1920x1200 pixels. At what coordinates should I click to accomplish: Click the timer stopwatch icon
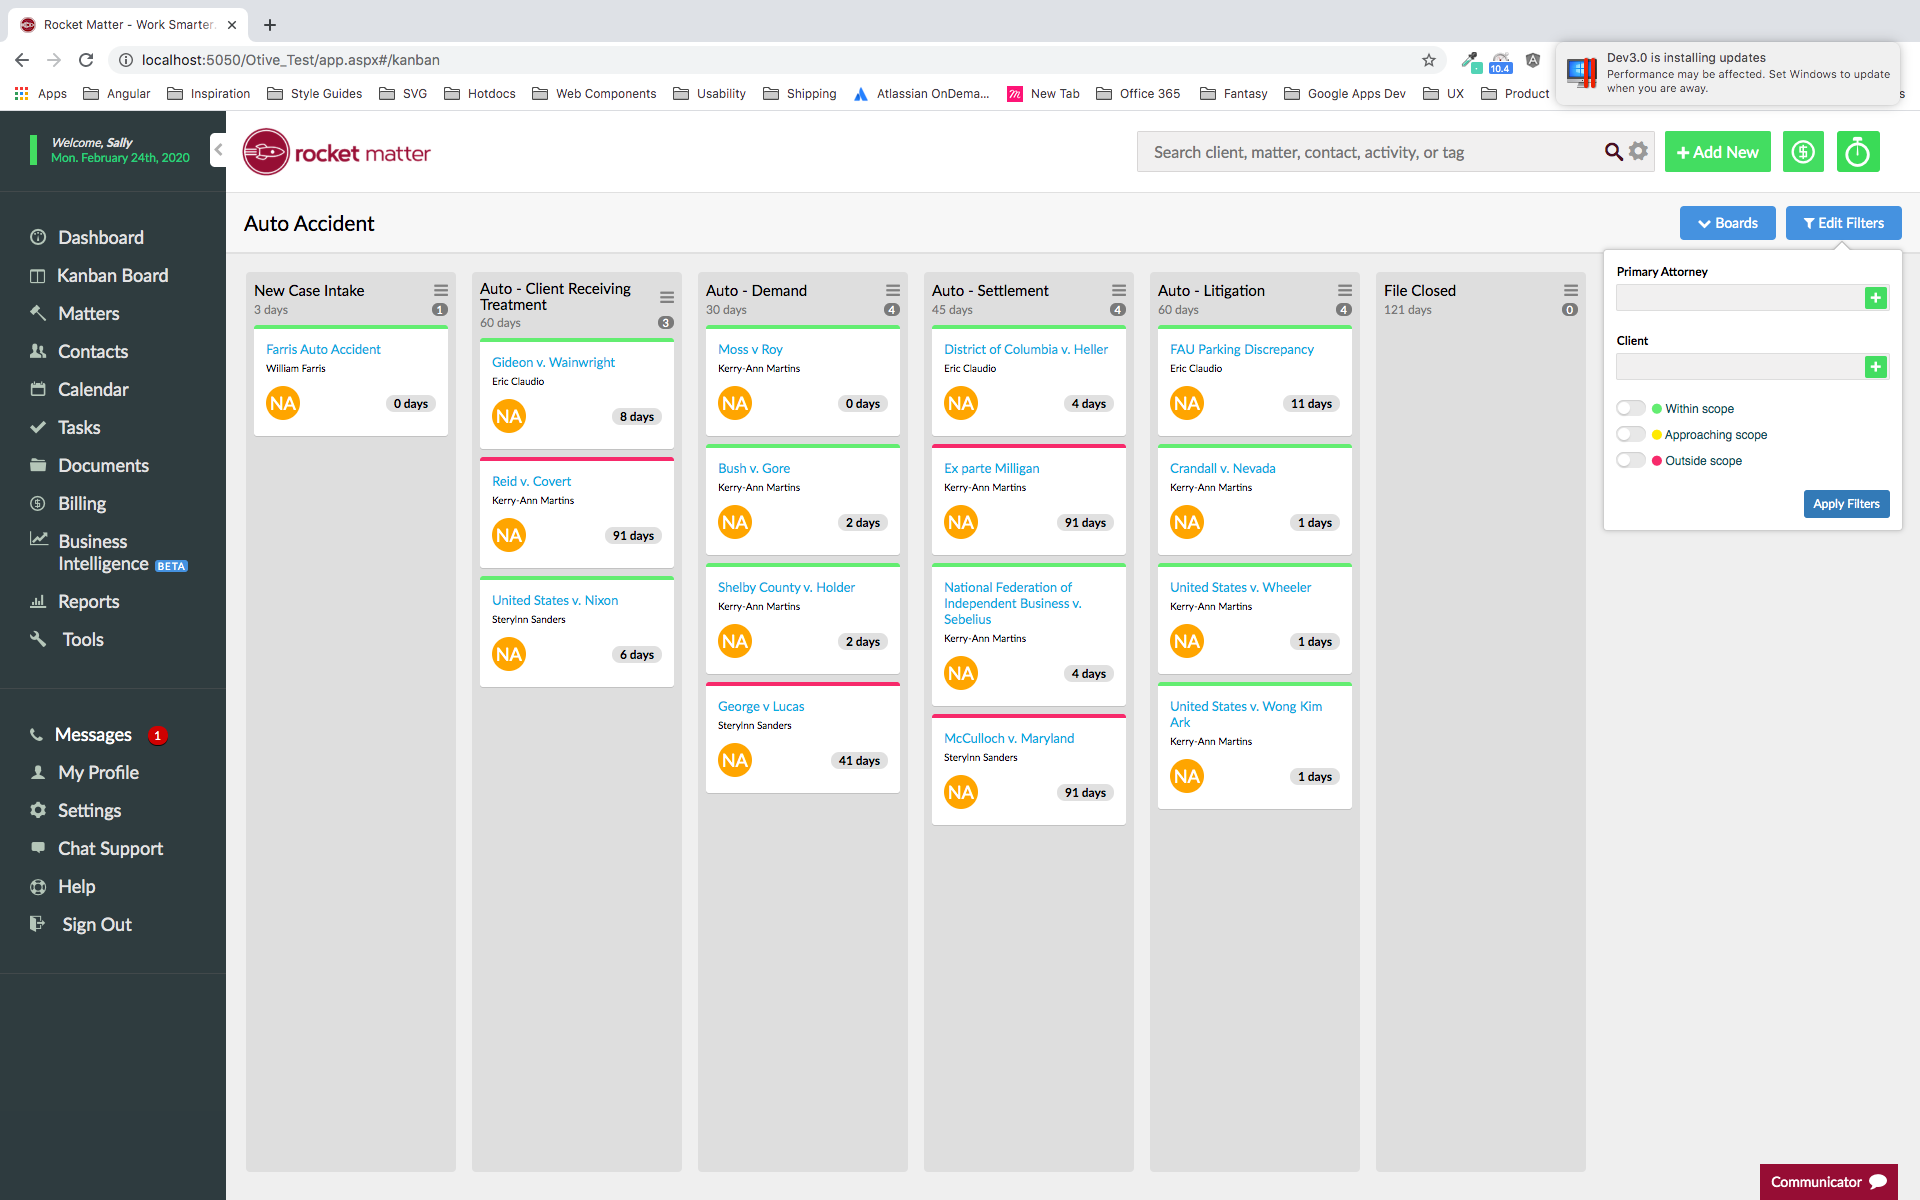tap(1857, 152)
